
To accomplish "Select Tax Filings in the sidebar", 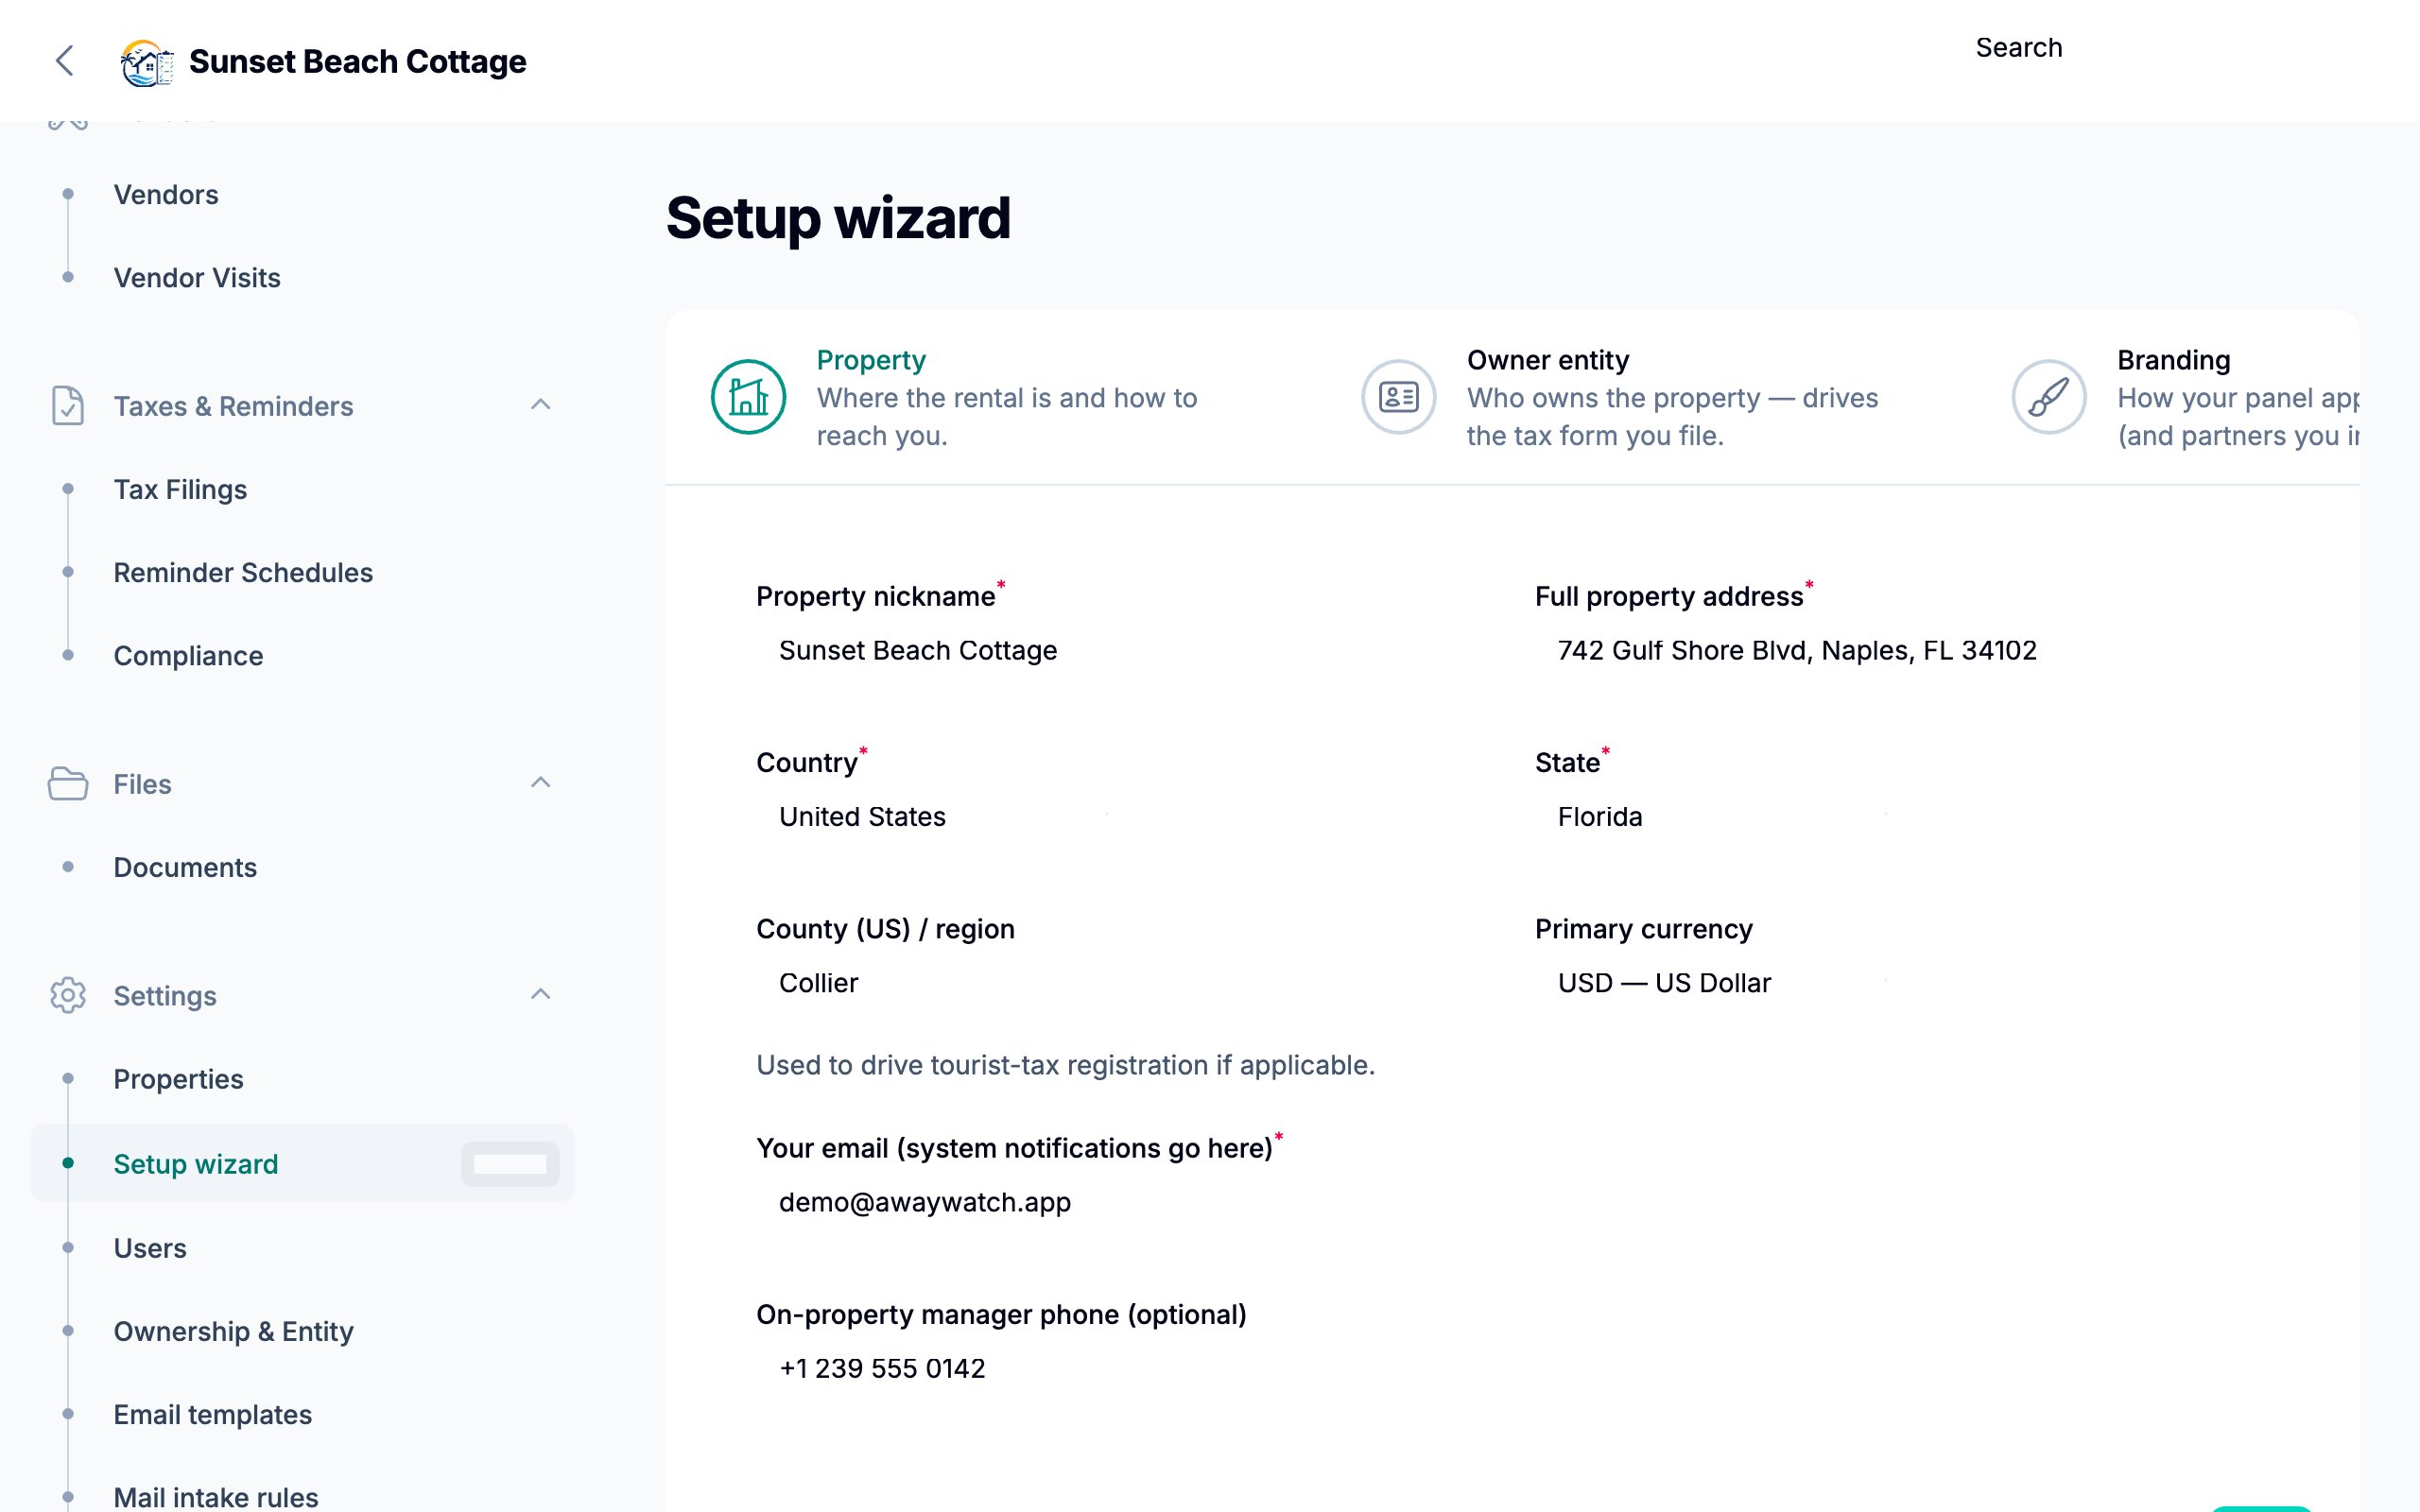I will (x=180, y=489).
